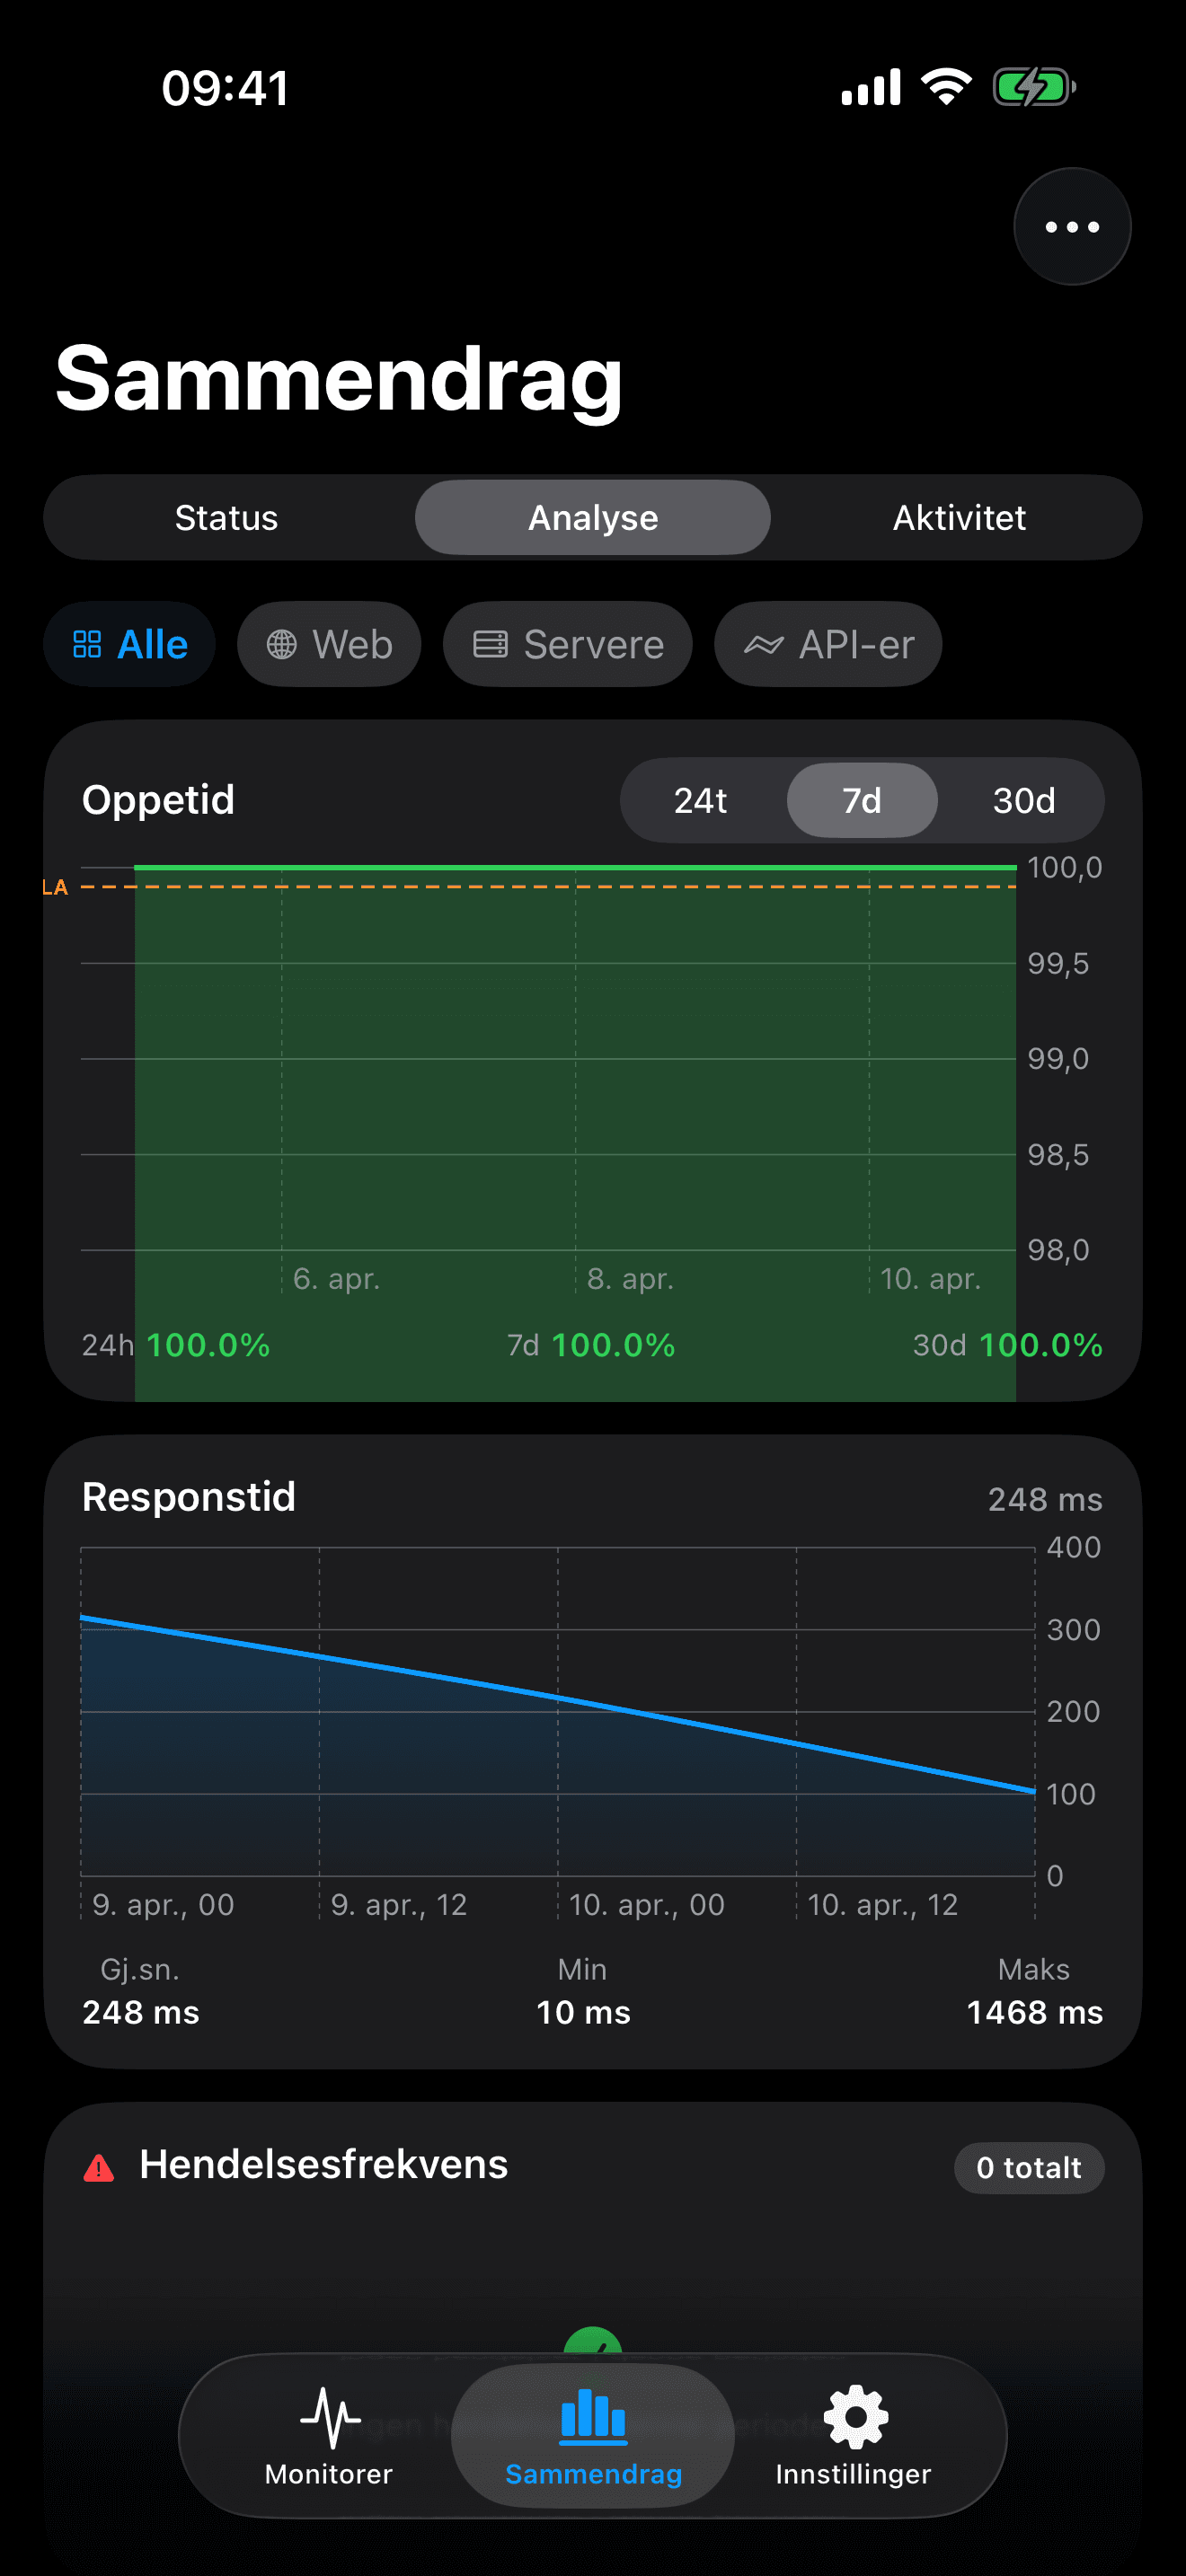Filter by Servere chip
1186x2576 pixels.
(567, 645)
